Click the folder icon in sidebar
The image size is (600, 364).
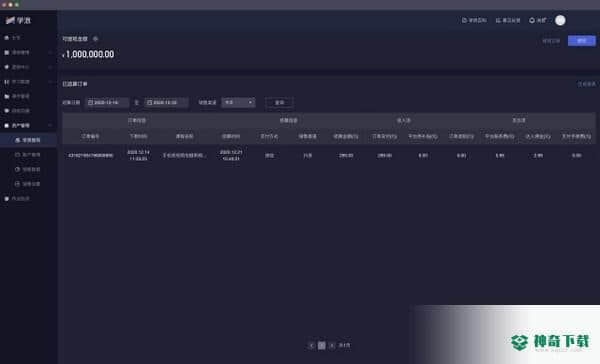[7, 96]
